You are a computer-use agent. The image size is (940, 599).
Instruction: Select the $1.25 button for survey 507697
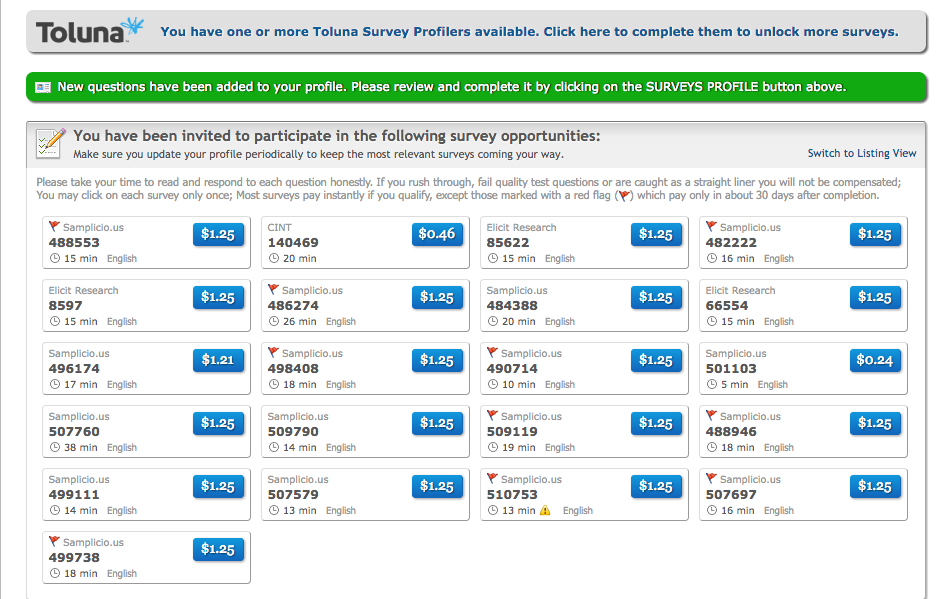pyautogui.click(x=875, y=486)
